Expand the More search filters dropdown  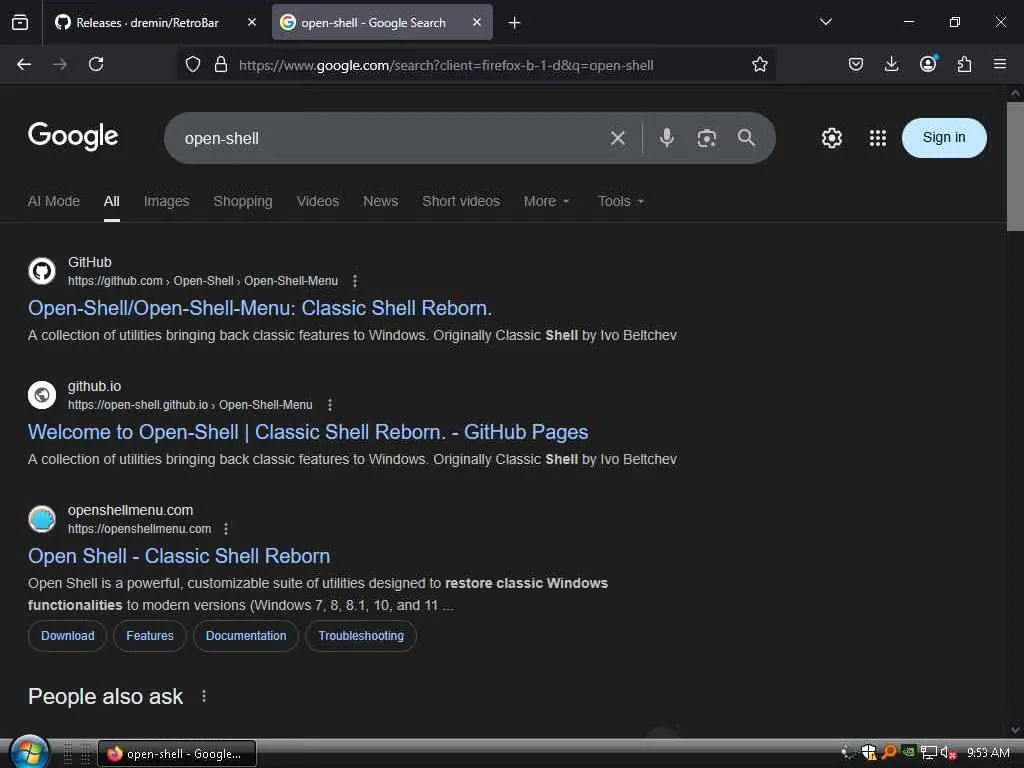click(x=546, y=201)
